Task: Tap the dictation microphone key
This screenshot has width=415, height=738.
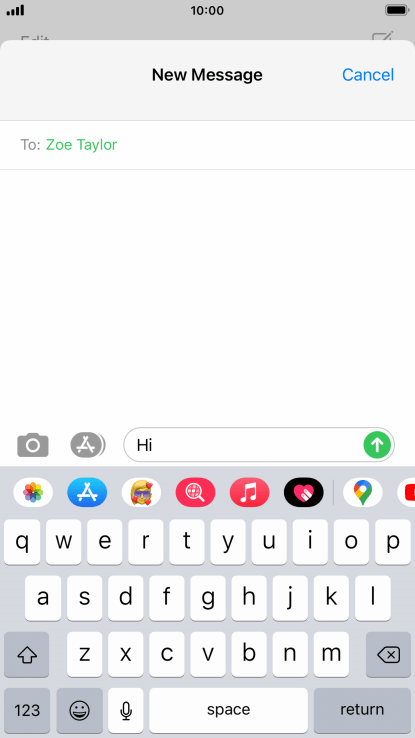Action: [126, 710]
